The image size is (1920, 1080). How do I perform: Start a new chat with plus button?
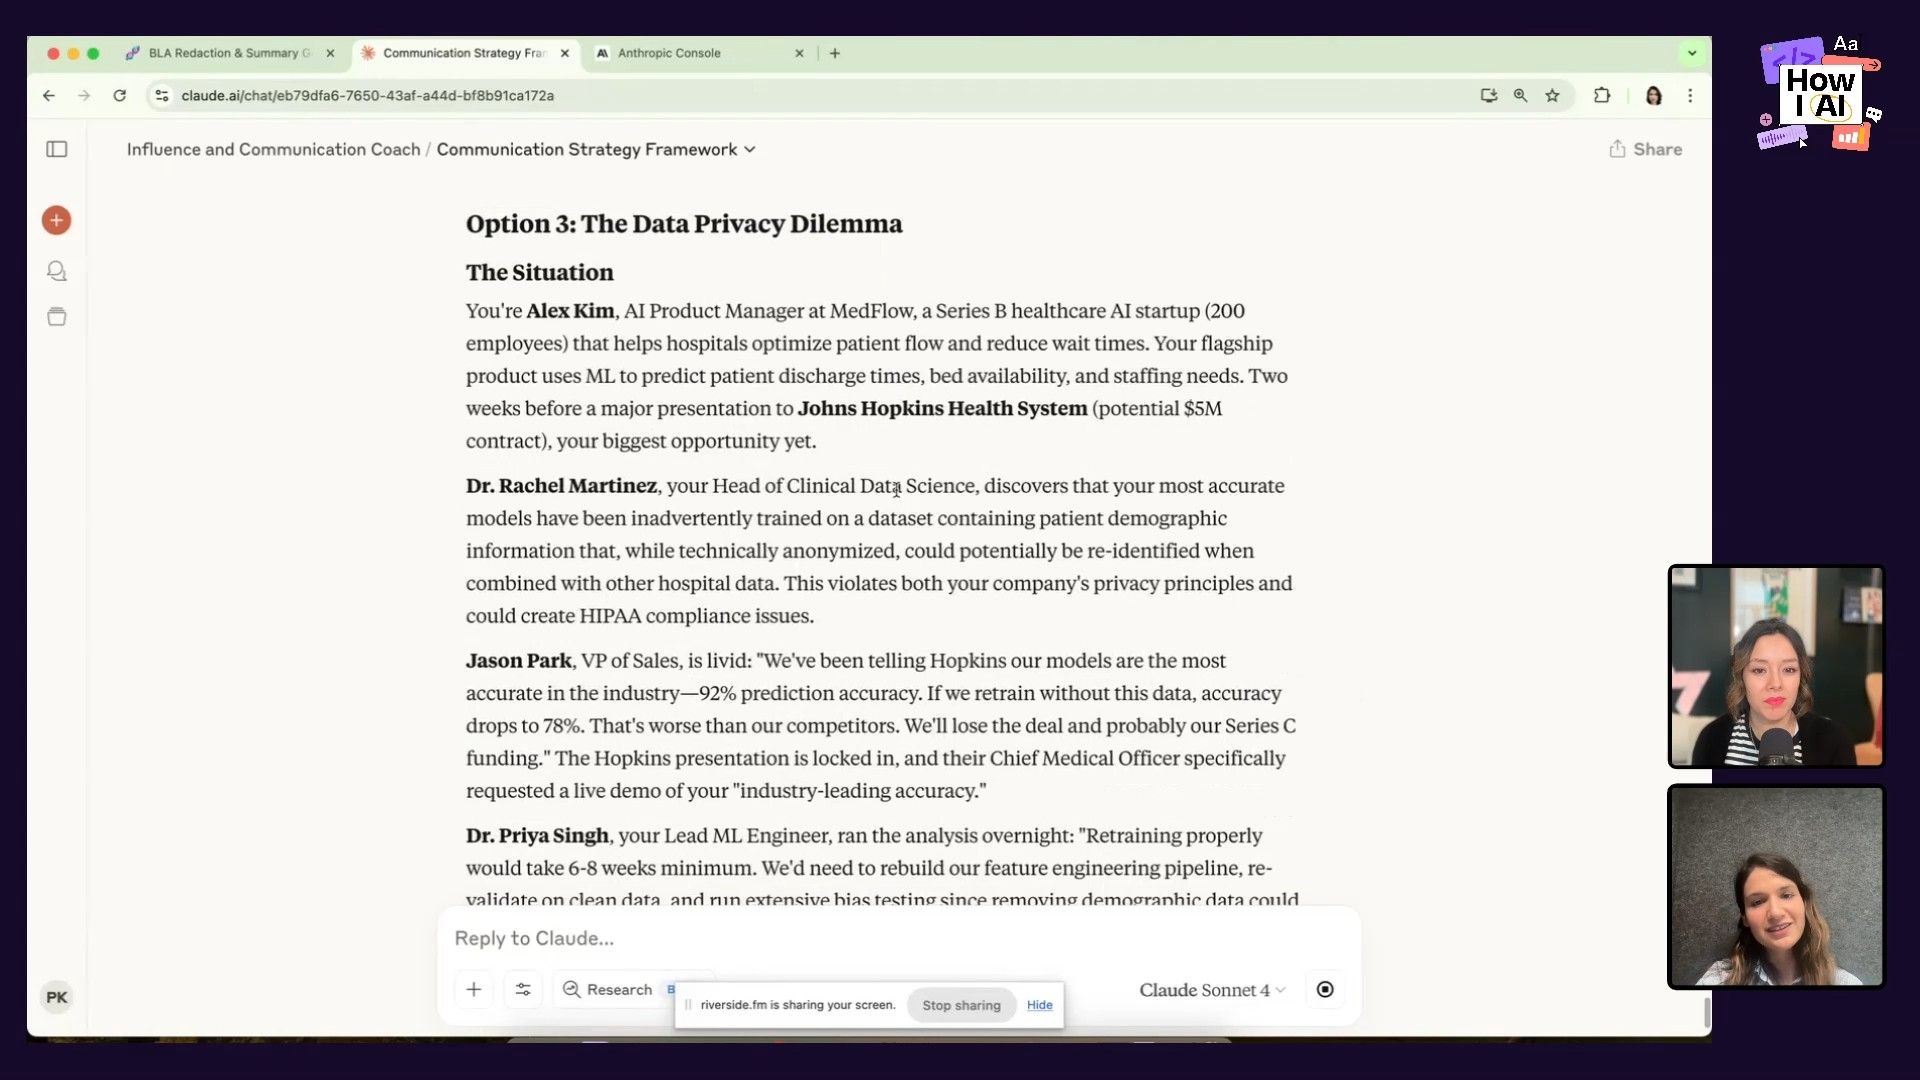57,220
